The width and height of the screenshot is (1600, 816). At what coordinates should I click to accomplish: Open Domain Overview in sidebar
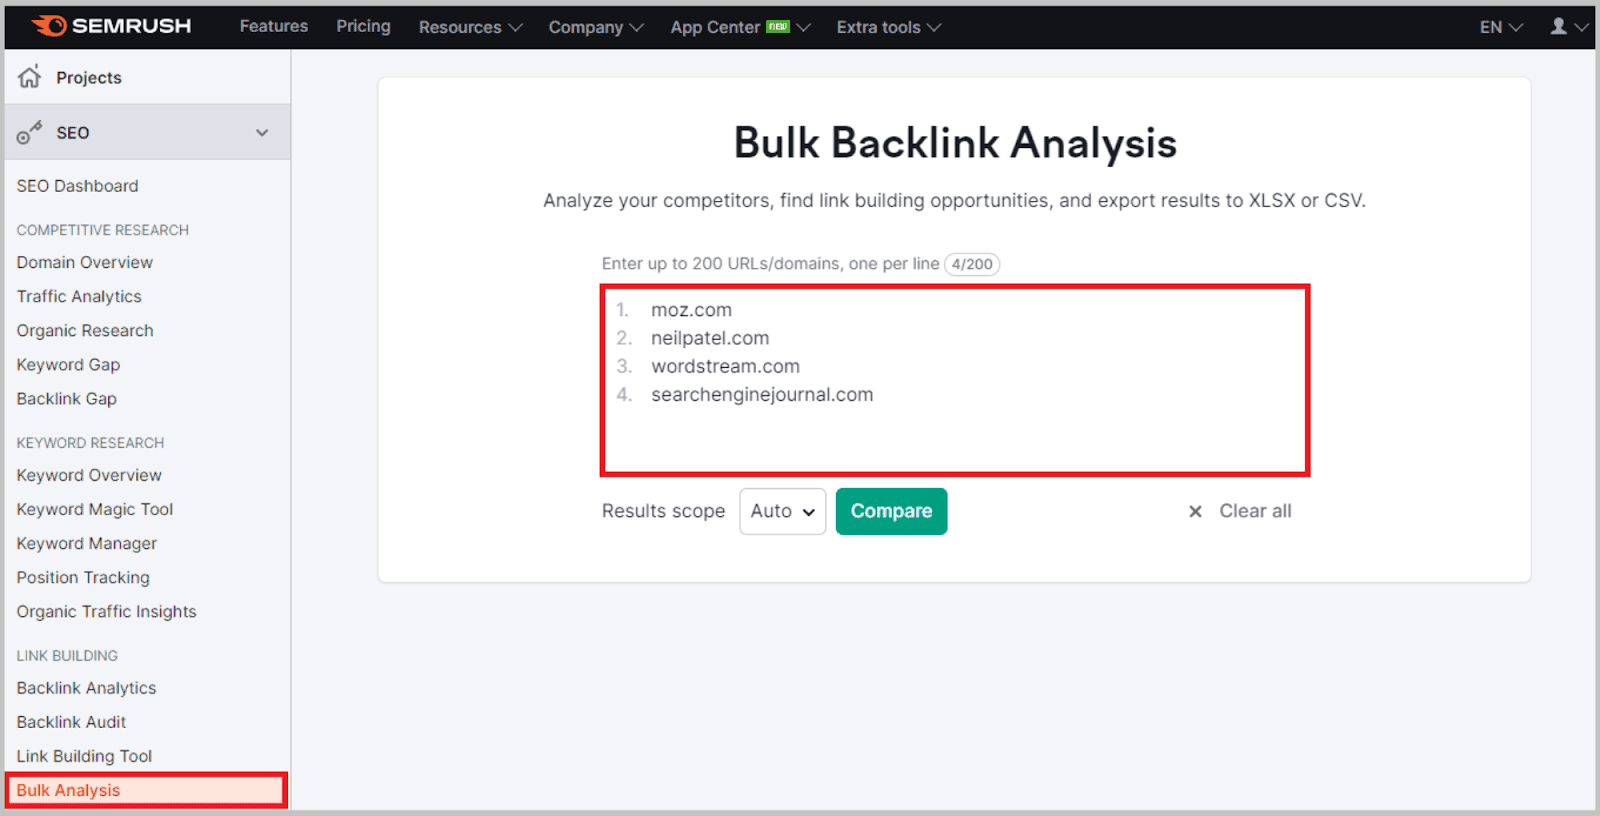tap(84, 262)
